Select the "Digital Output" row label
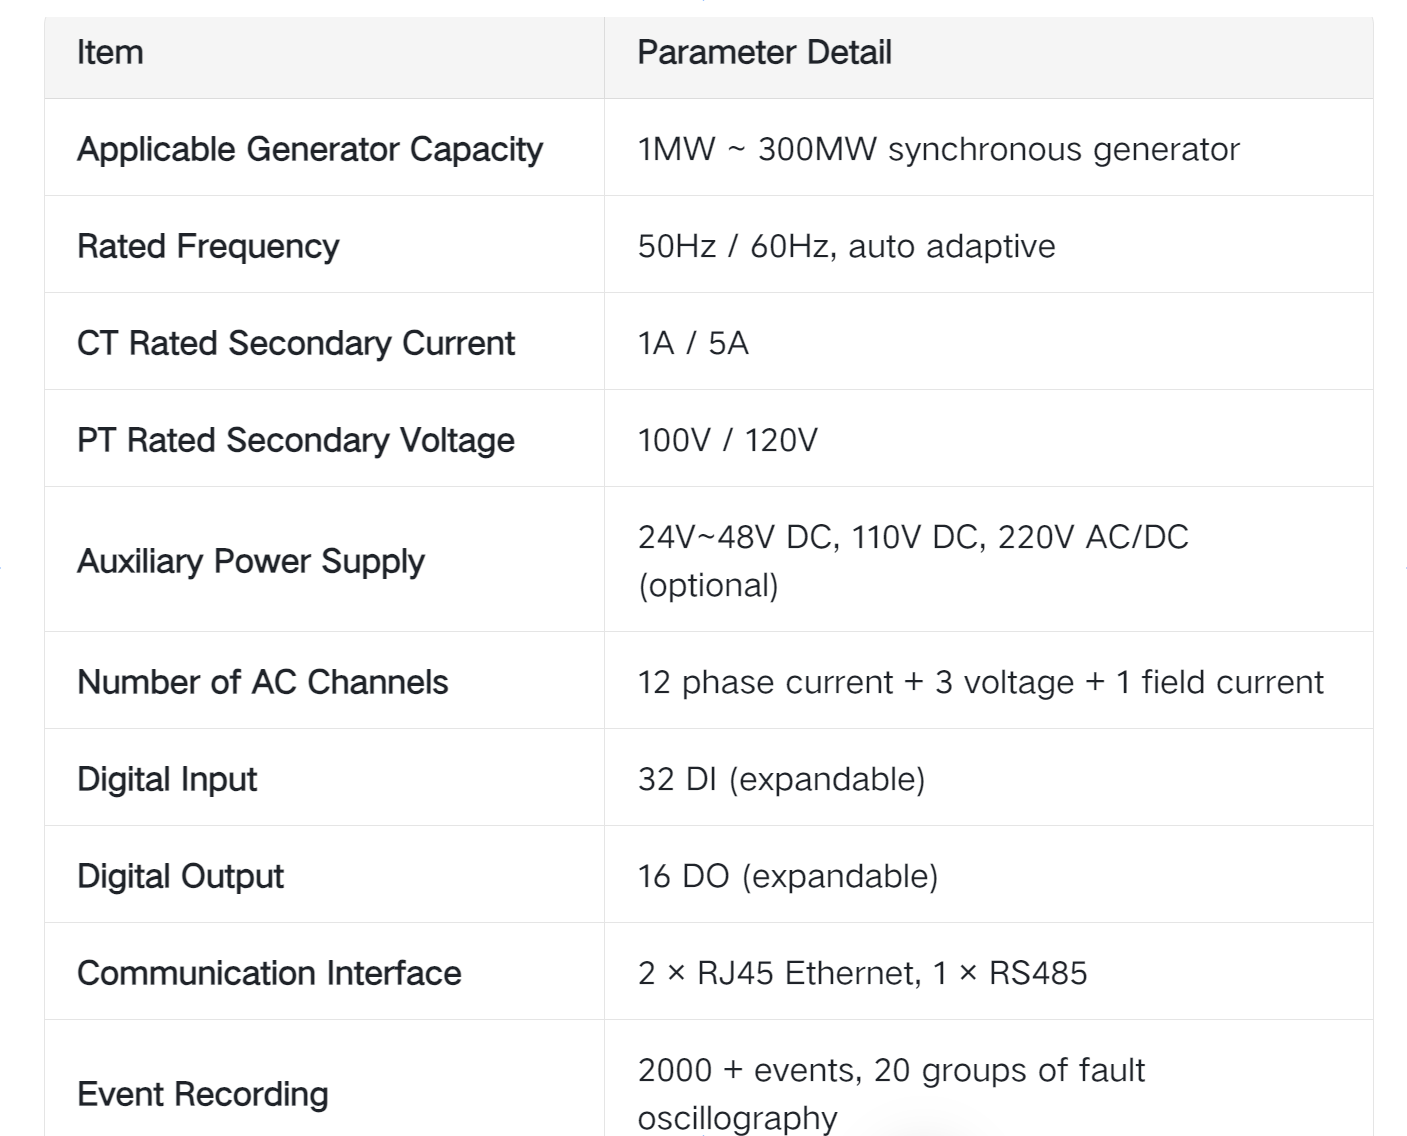Viewport: 1407px width, 1136px height. tap(180, 877)
